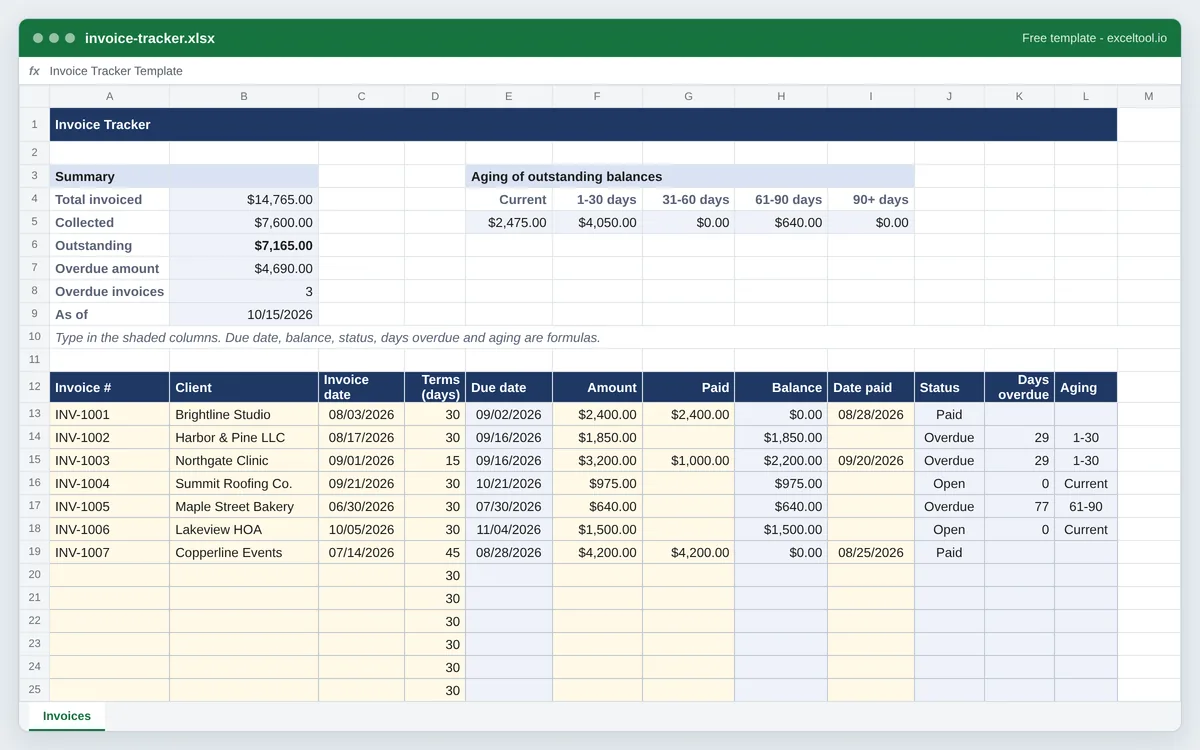1200x750 pixels.
Task: Select the 77 days overdue cell
Action: 1019,506
